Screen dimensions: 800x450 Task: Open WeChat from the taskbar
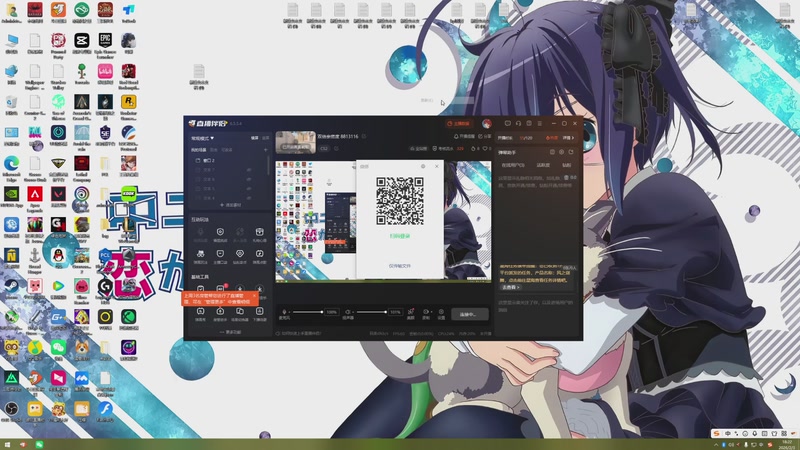pos(39,444)
